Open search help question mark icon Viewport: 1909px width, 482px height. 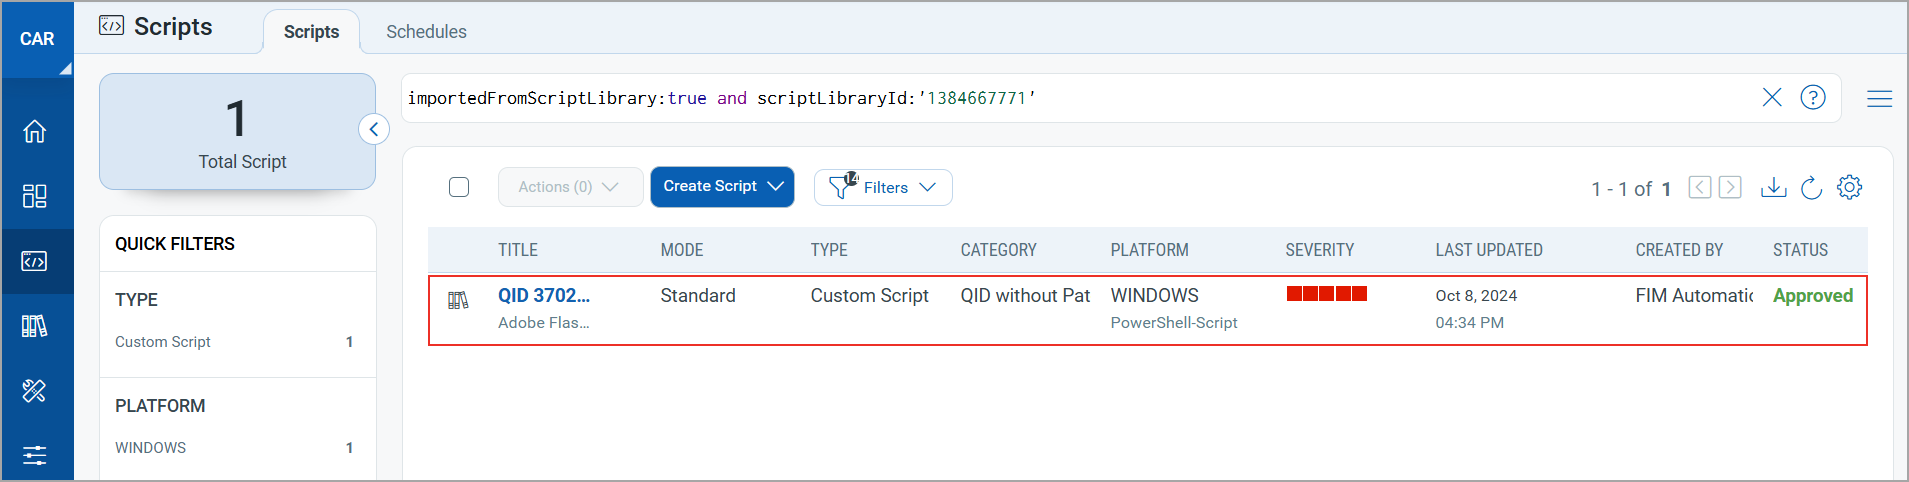click(x=1812, y=97)
